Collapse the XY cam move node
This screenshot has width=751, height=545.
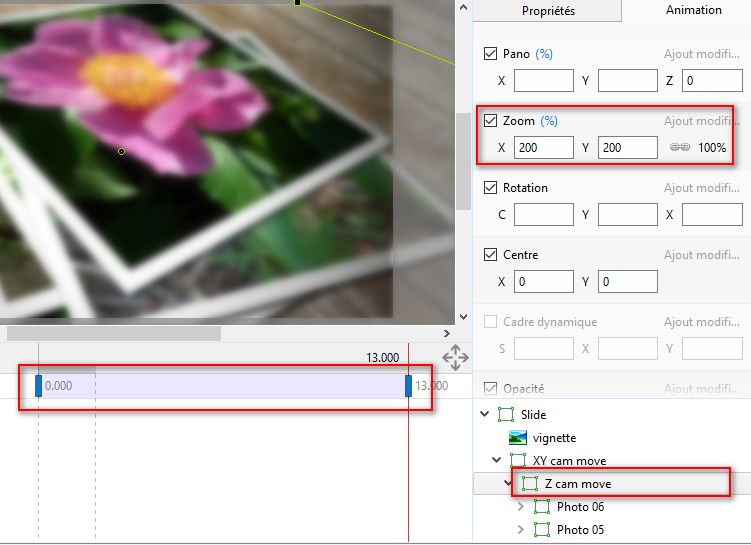click(497, 461)
